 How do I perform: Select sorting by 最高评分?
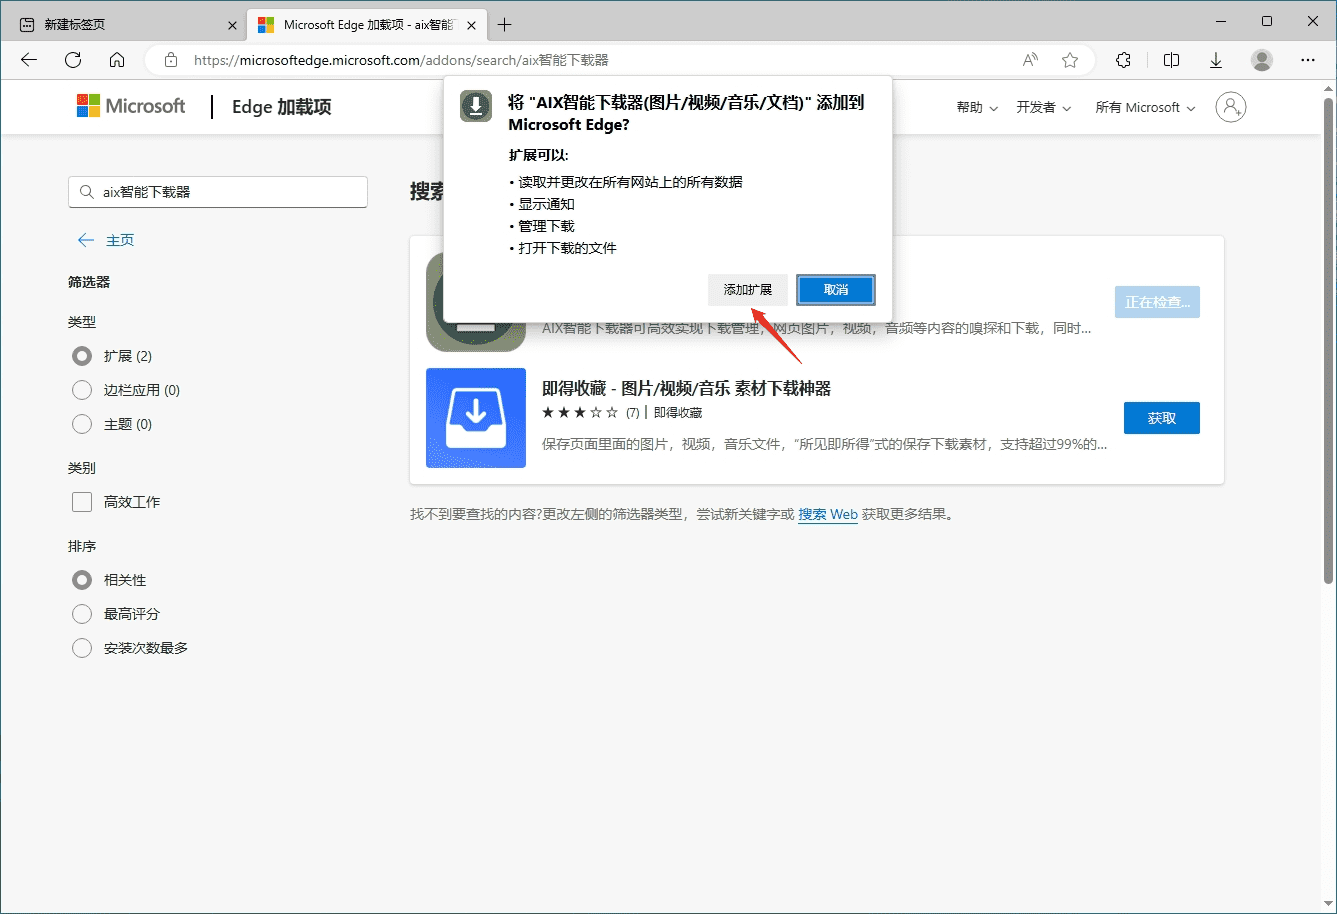point(81,614)
